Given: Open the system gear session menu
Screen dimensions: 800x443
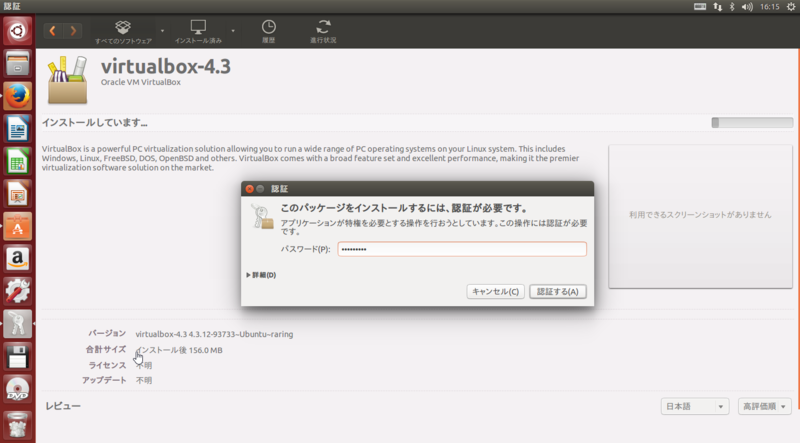Looking at the screenshot, I should point(791,7).
